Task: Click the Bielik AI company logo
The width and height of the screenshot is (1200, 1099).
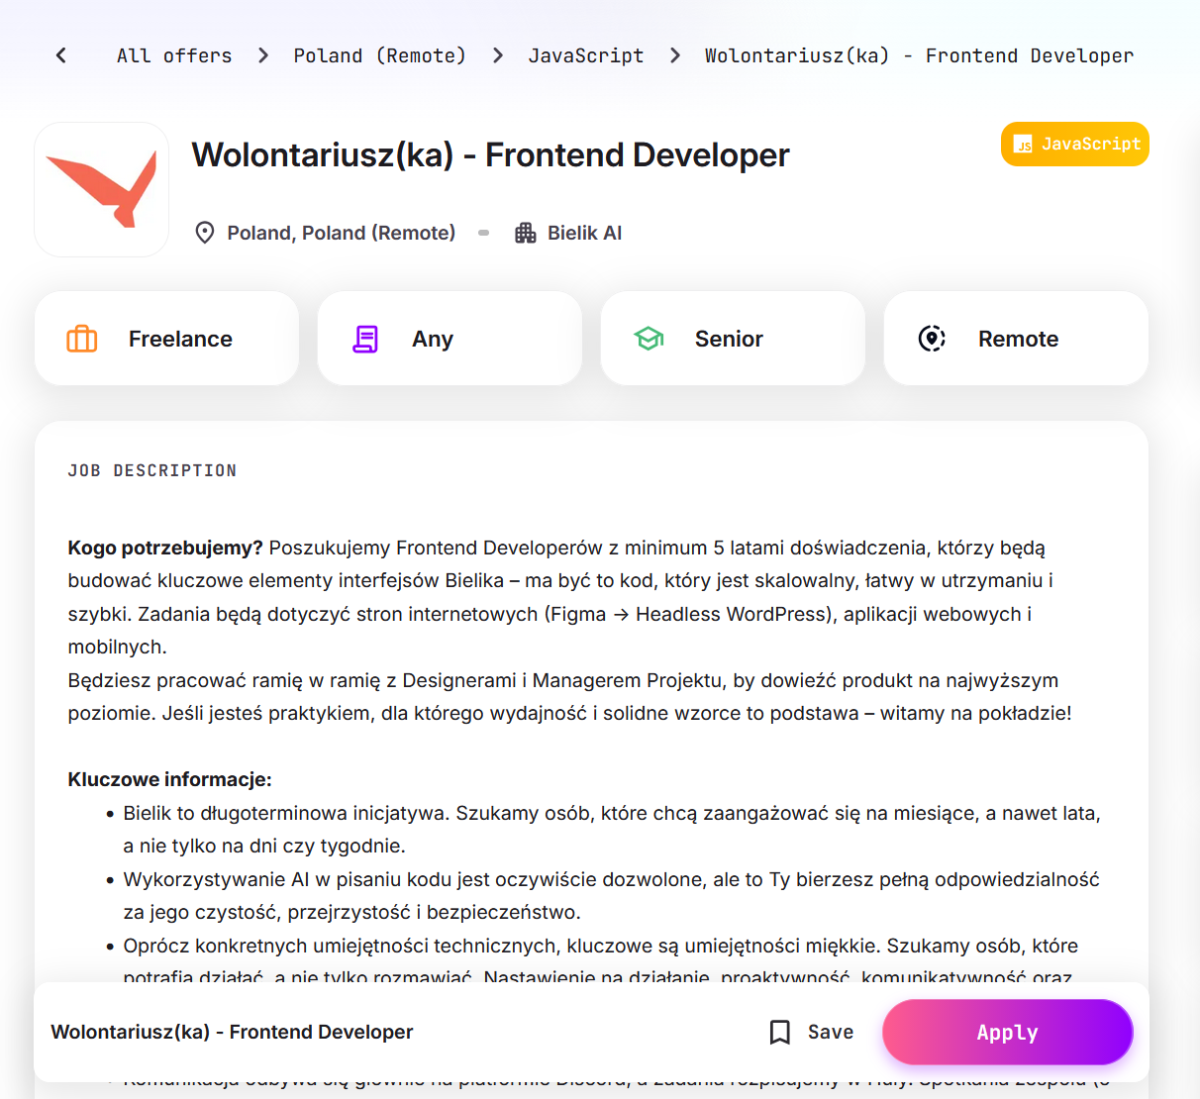Action: (x=102, y=190)
